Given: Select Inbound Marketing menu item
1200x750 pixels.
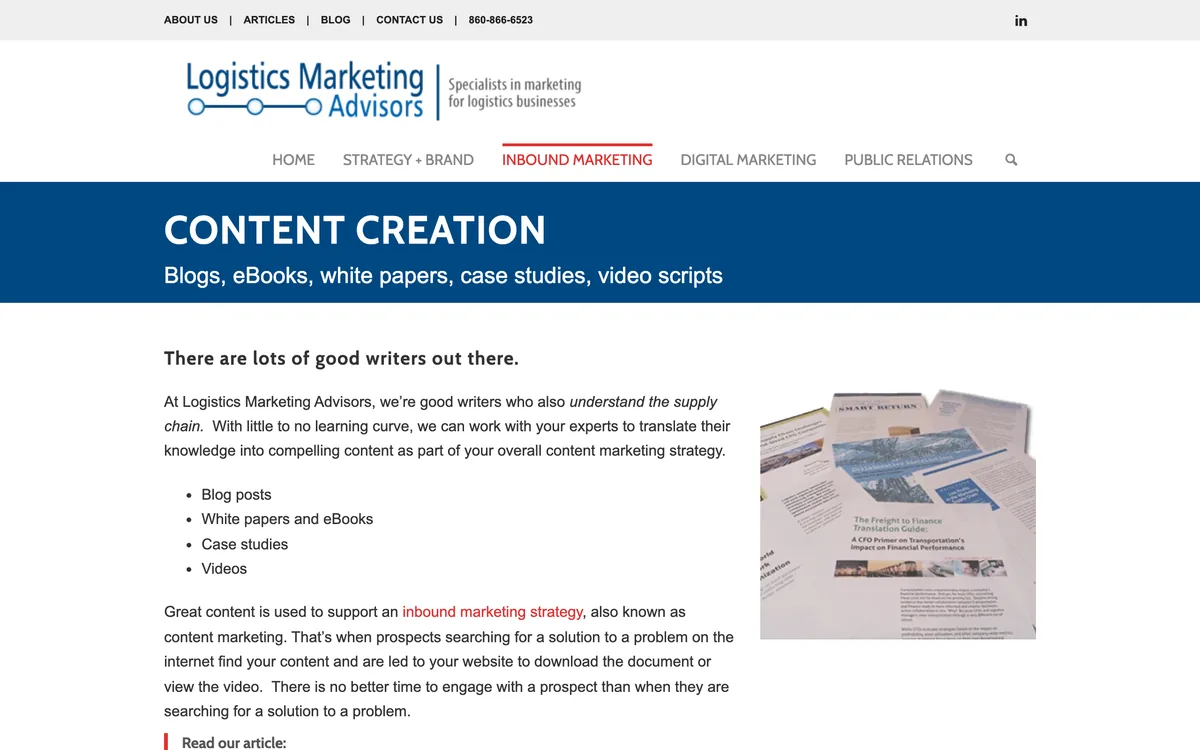Looking at the screenshot, I should pos(577,160).
